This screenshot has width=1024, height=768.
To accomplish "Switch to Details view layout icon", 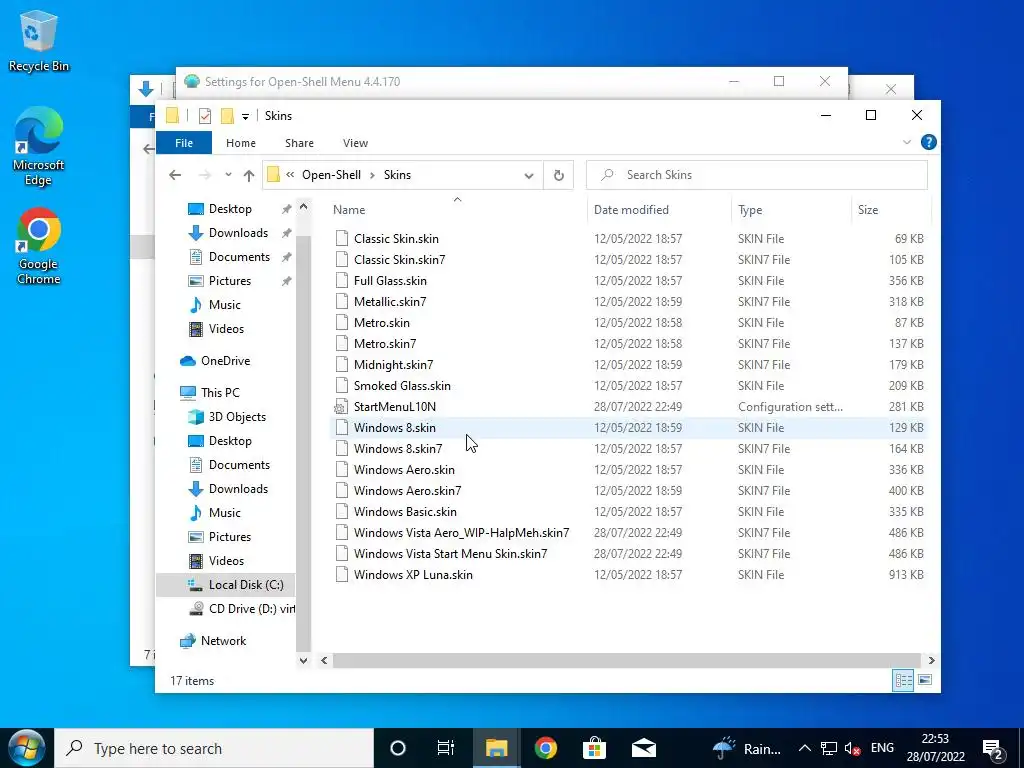I will [x=903, y=680].
